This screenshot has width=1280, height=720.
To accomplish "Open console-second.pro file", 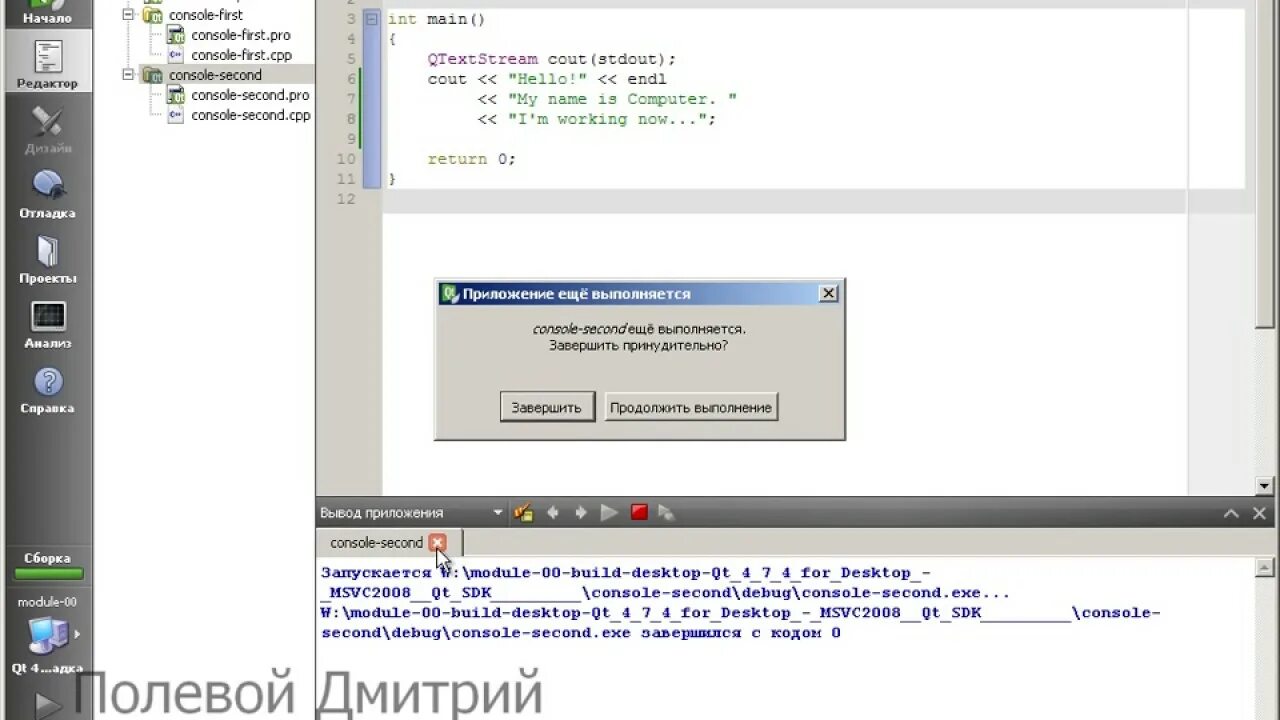I will [250, 95].
